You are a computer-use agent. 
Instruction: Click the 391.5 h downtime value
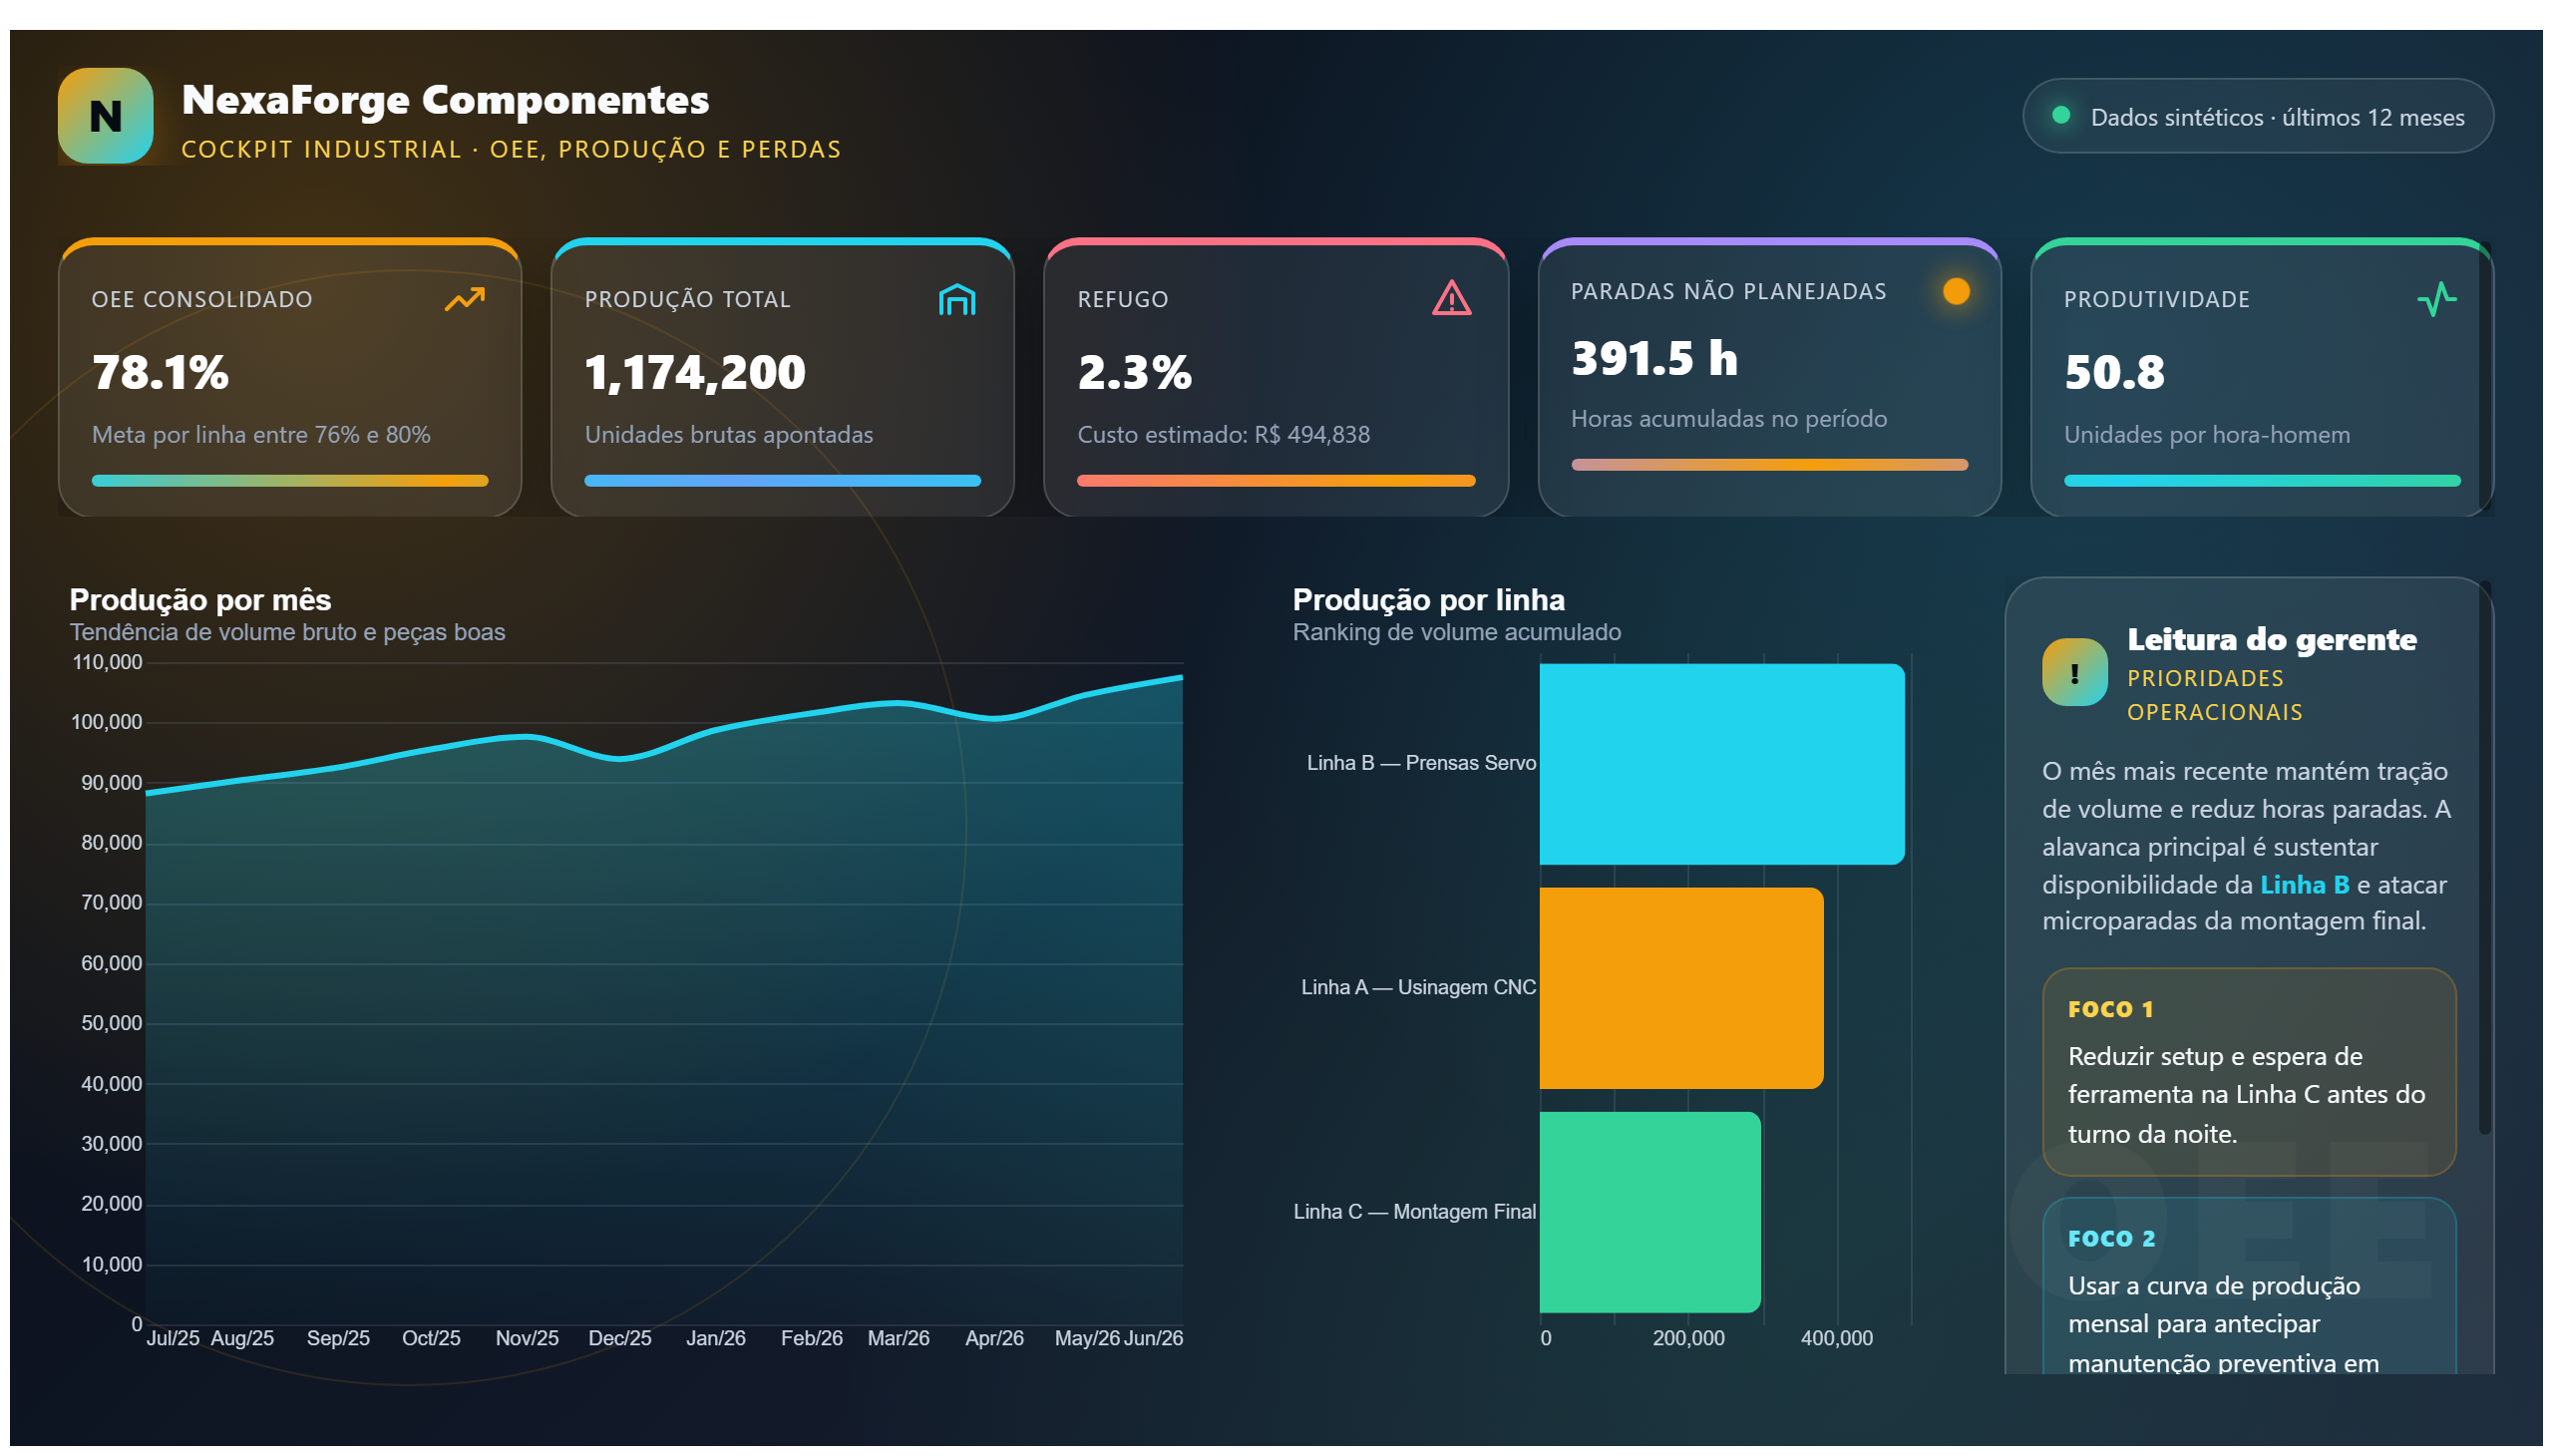(1654, 358)
